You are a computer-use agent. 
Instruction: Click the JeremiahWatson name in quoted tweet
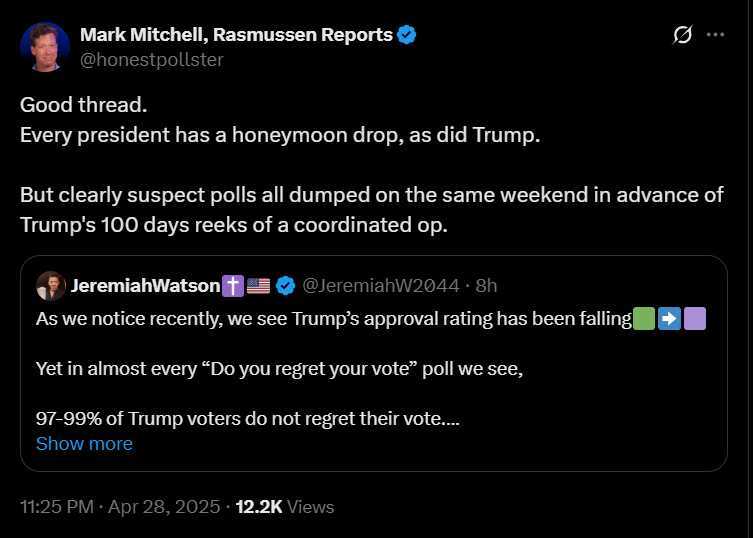point(146,286)
